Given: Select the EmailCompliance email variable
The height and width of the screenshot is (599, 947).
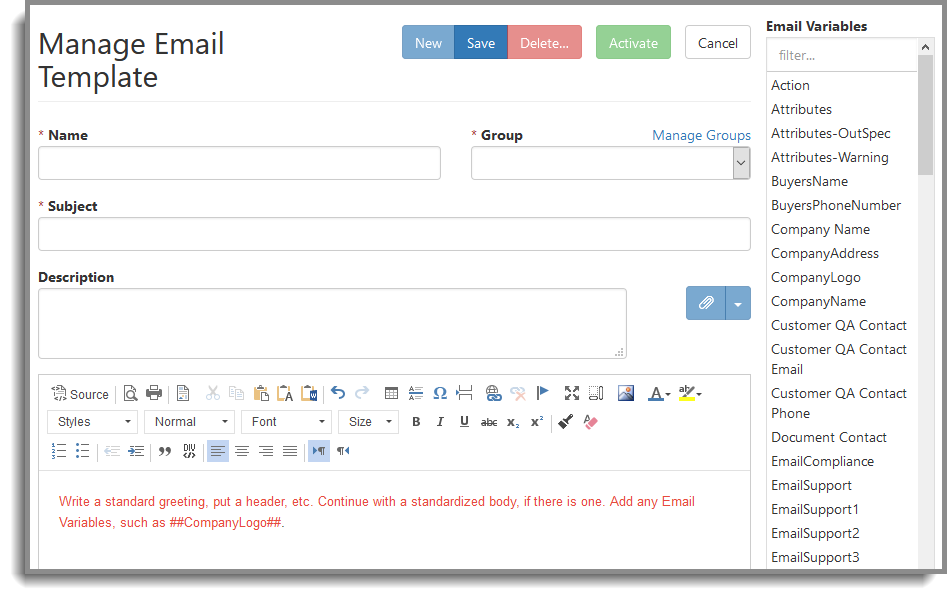Looking at the screenshot, I should [x=822, y=461].
